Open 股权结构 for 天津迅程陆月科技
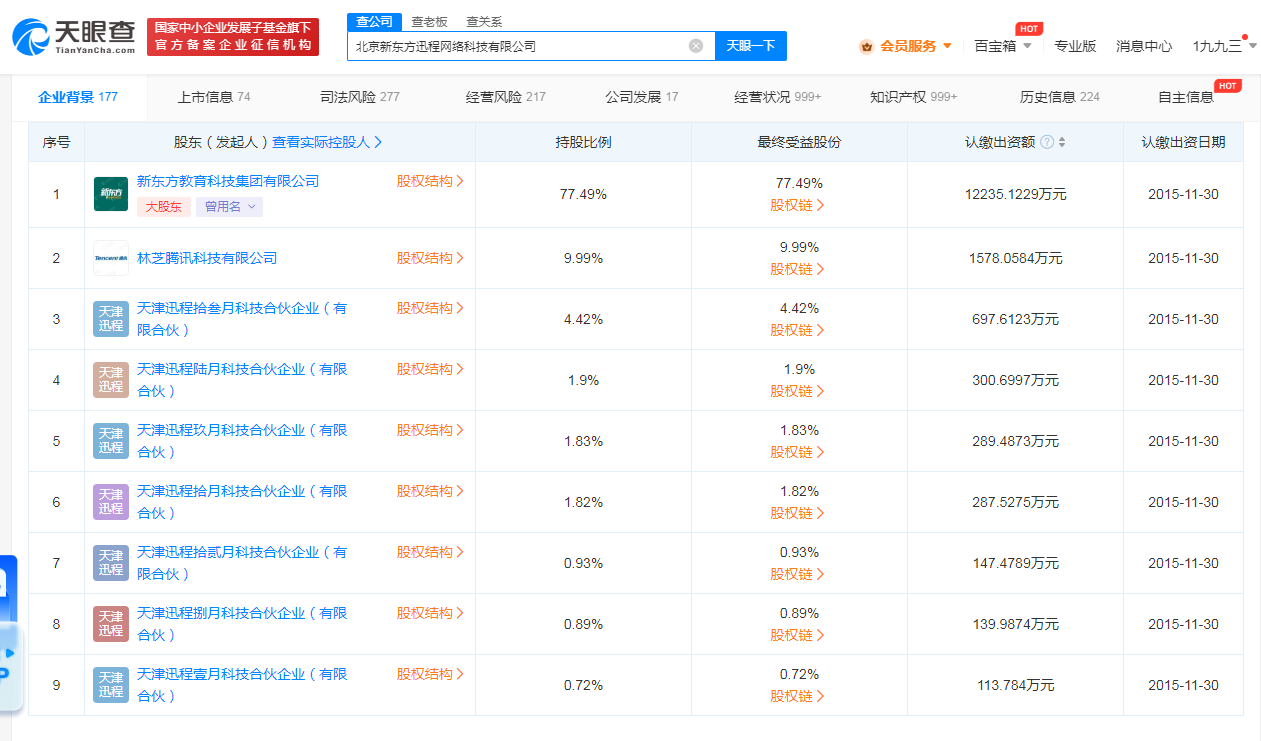Viewport: 1261px width, 741px height. pyautogui.click(x=430, y=369)
